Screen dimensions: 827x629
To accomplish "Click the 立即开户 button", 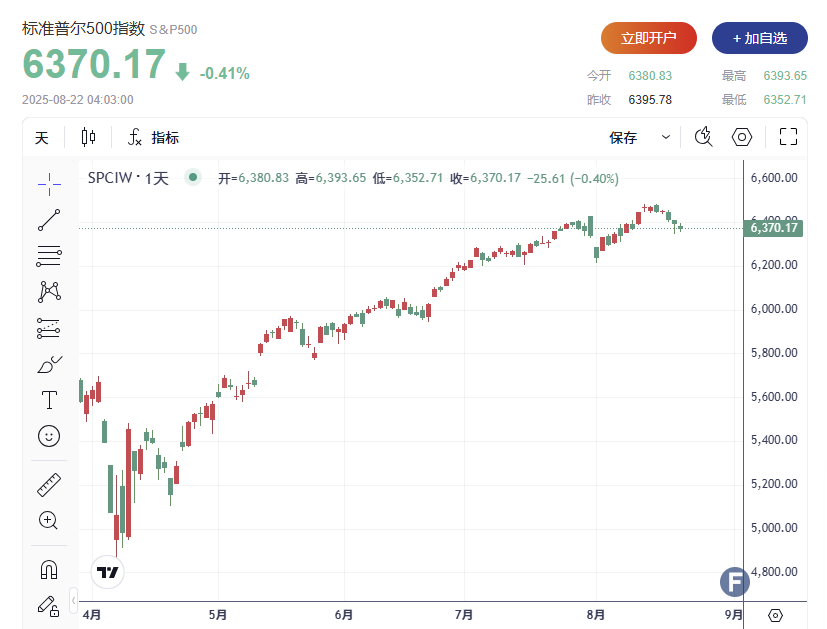I will tap(648, 38).
